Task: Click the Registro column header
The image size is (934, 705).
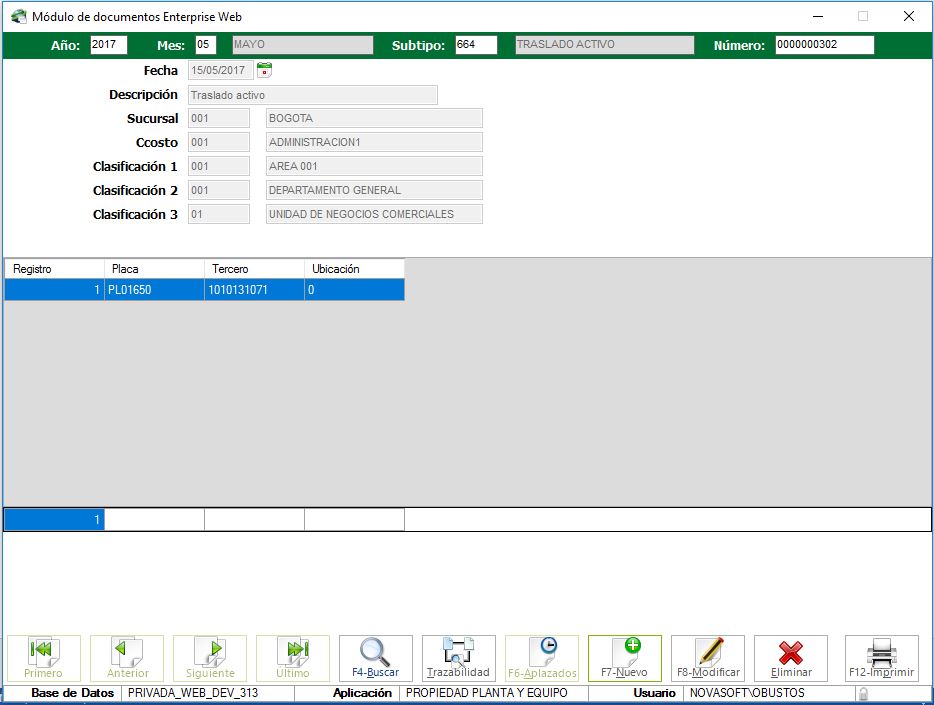Action: (54, 269)
